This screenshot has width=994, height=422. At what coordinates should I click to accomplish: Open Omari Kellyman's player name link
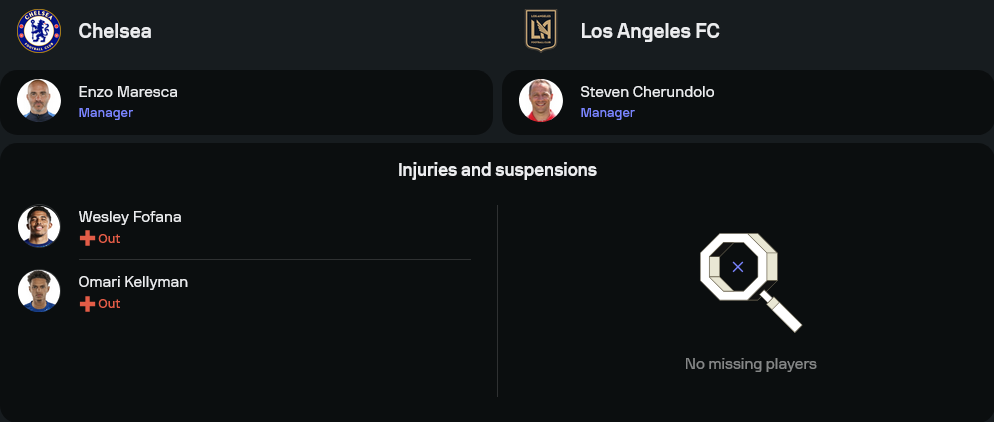133,282
